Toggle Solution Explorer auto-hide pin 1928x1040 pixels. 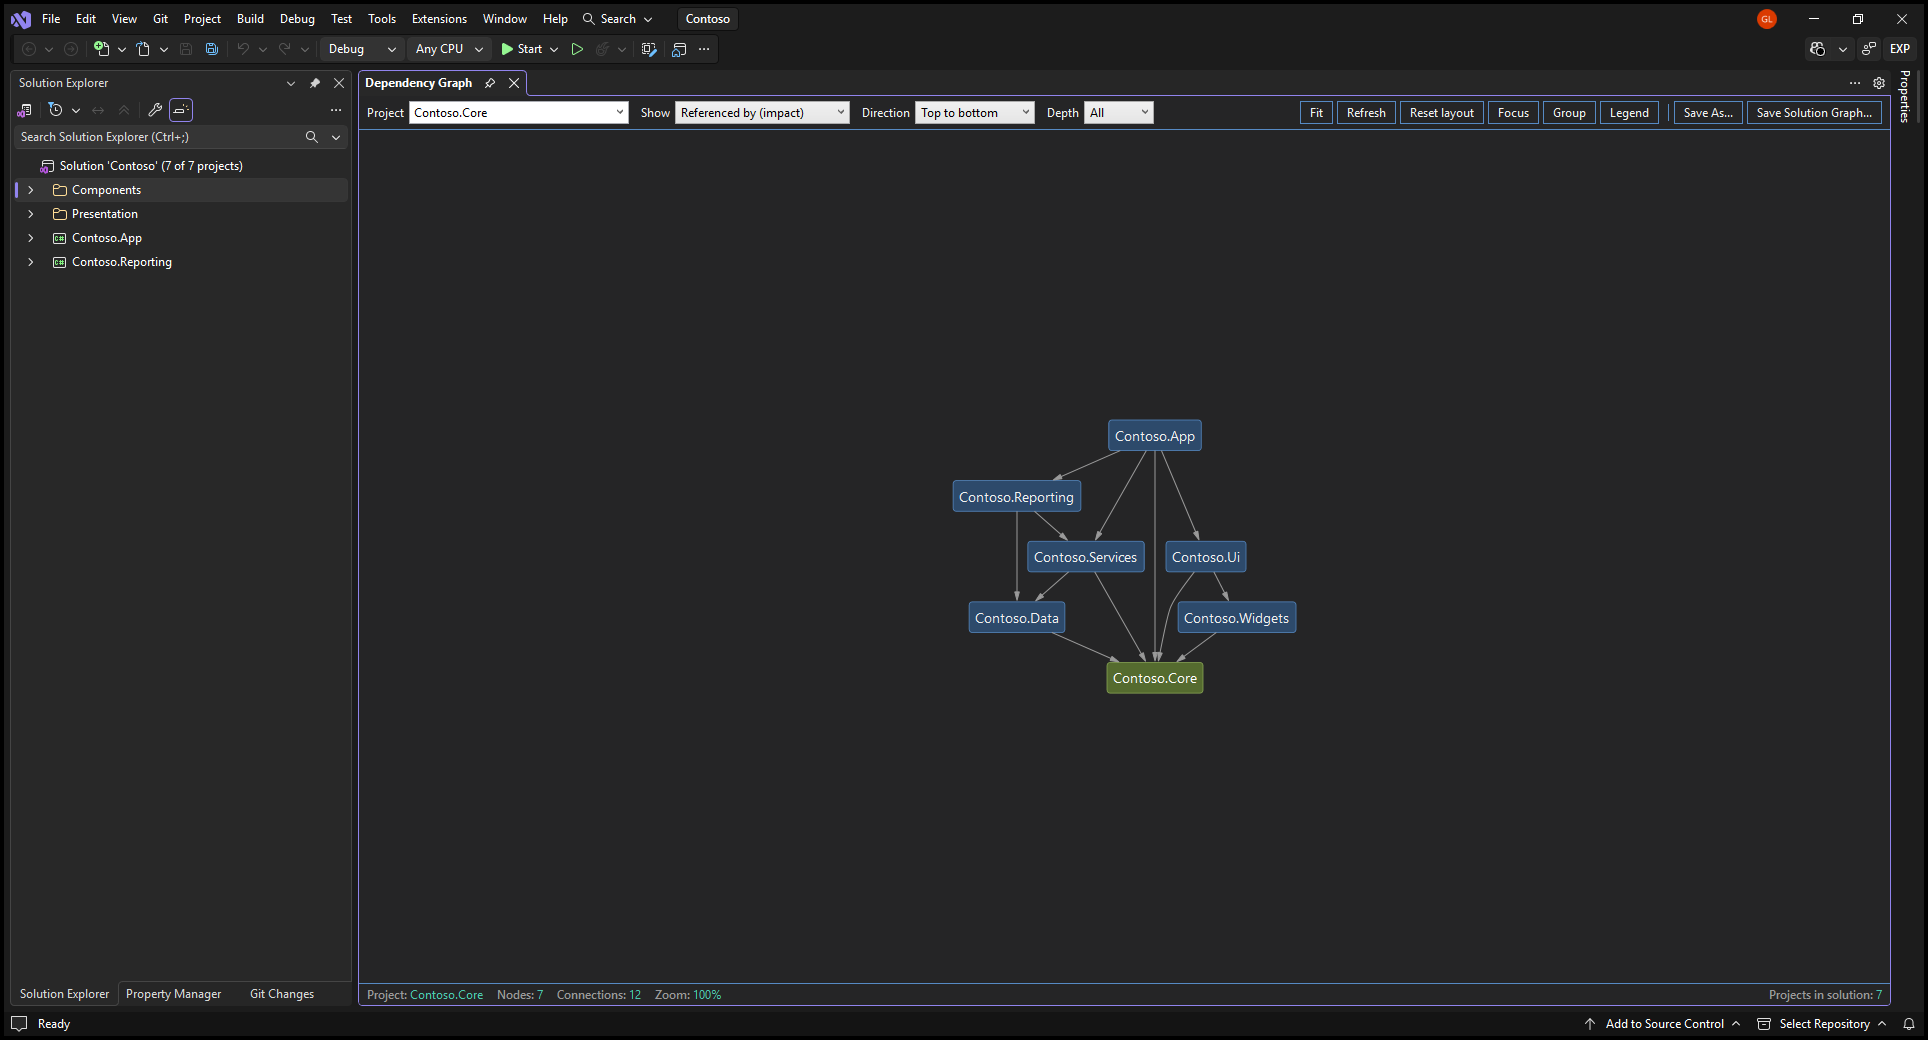315,83
